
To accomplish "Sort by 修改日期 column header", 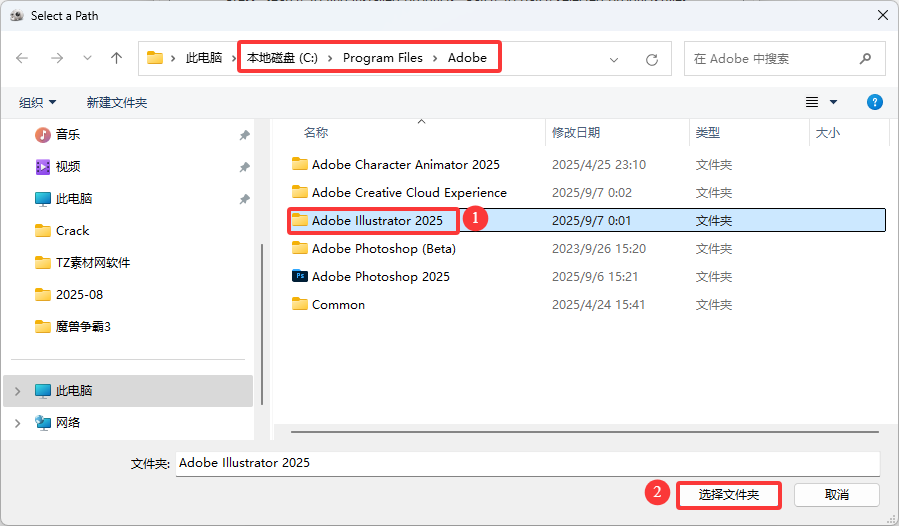I will pos(576,133).
